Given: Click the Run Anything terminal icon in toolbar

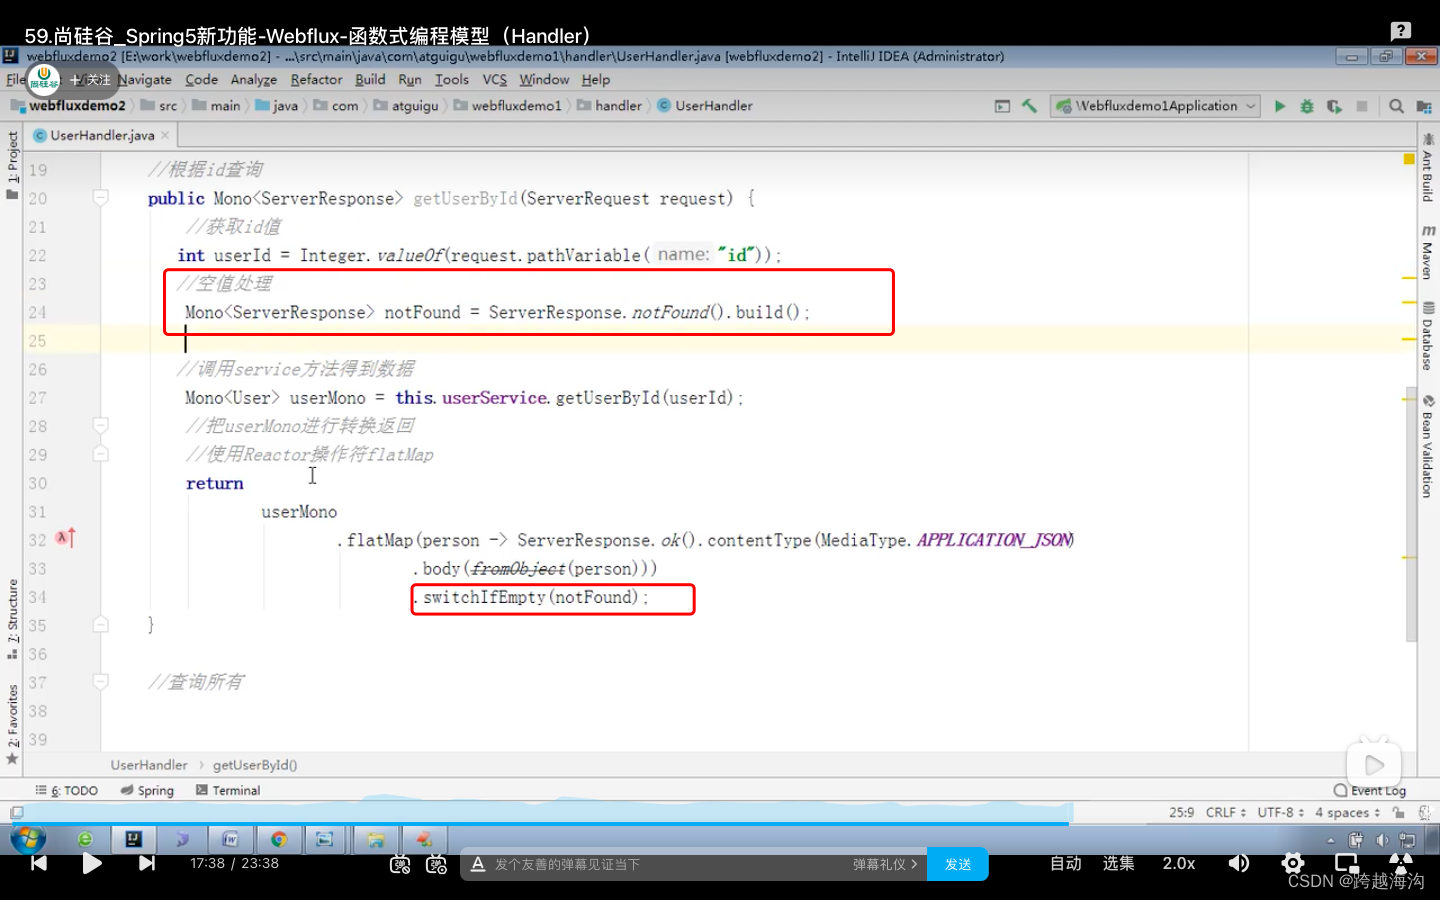Looking at the screenshot, I should click(1002, 106).
